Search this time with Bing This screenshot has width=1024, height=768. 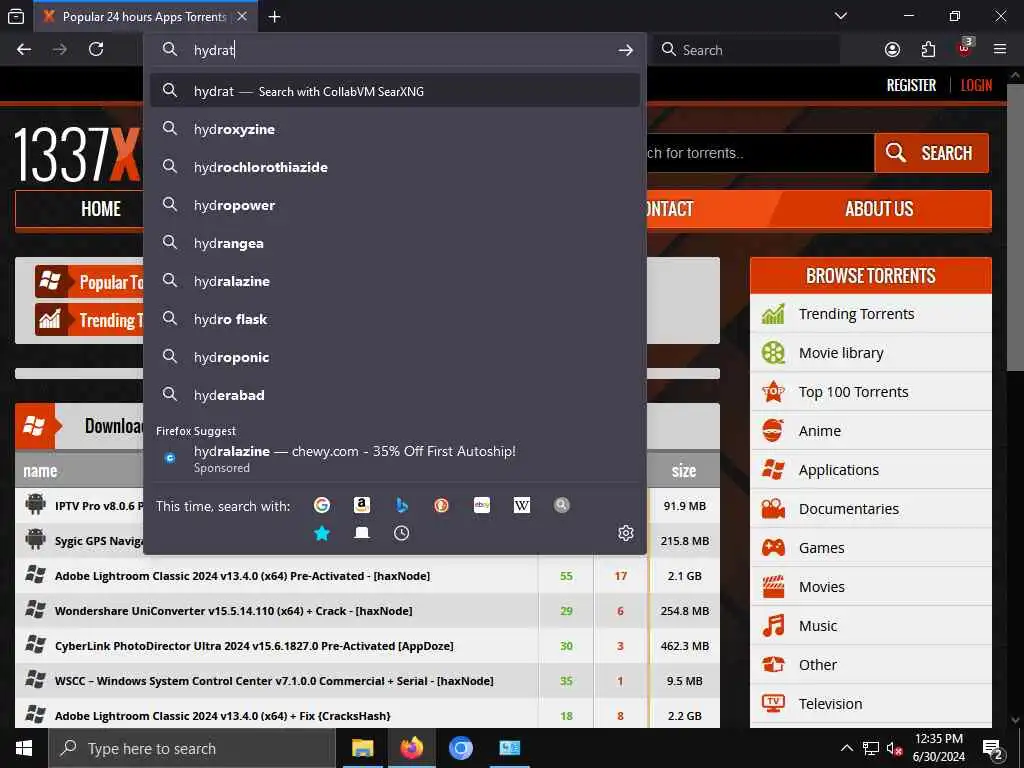coord(402,505)
